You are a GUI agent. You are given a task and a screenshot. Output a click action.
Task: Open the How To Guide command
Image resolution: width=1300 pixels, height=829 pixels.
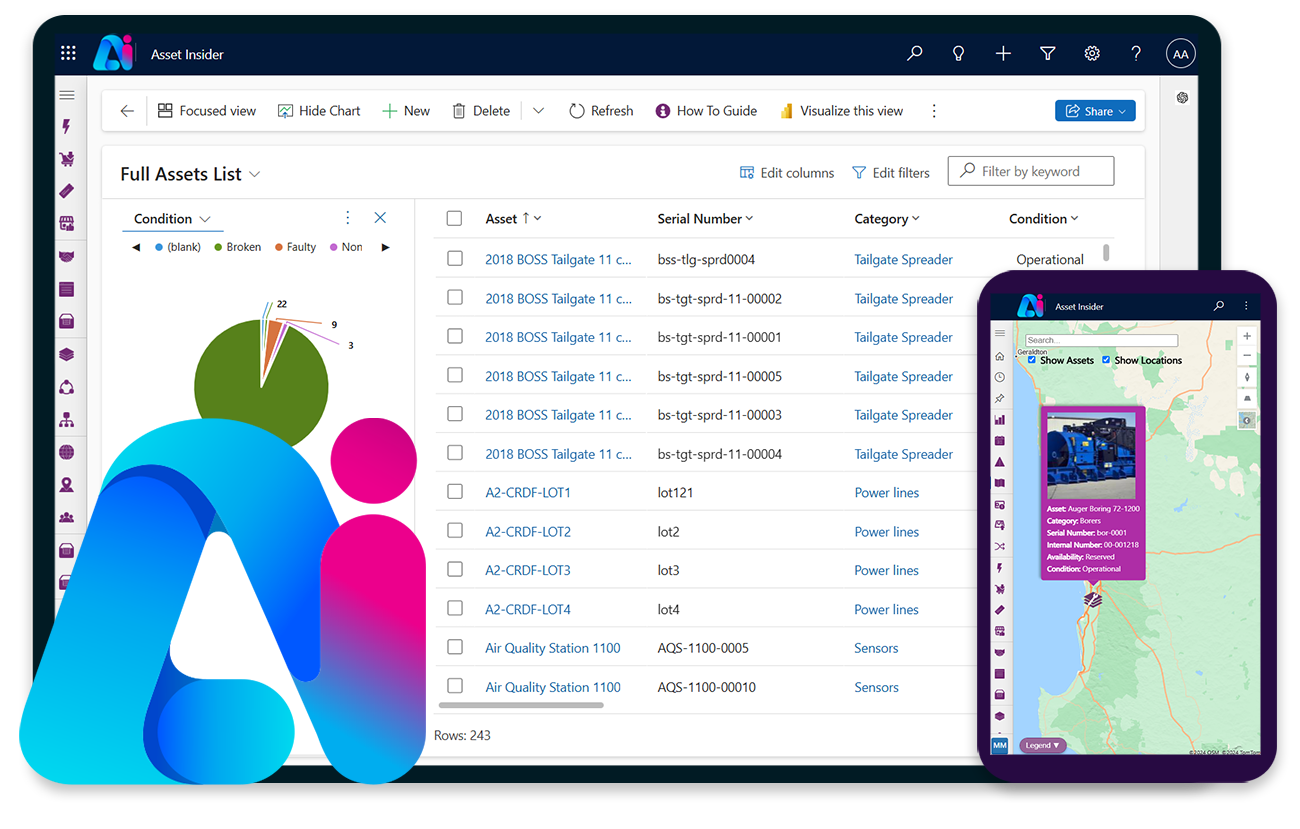coord(706,111)
